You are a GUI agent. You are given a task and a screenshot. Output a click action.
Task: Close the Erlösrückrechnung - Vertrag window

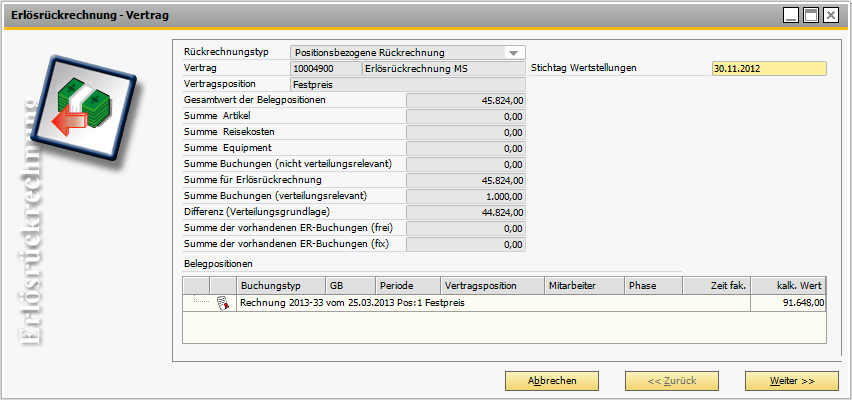click(831, 15)
